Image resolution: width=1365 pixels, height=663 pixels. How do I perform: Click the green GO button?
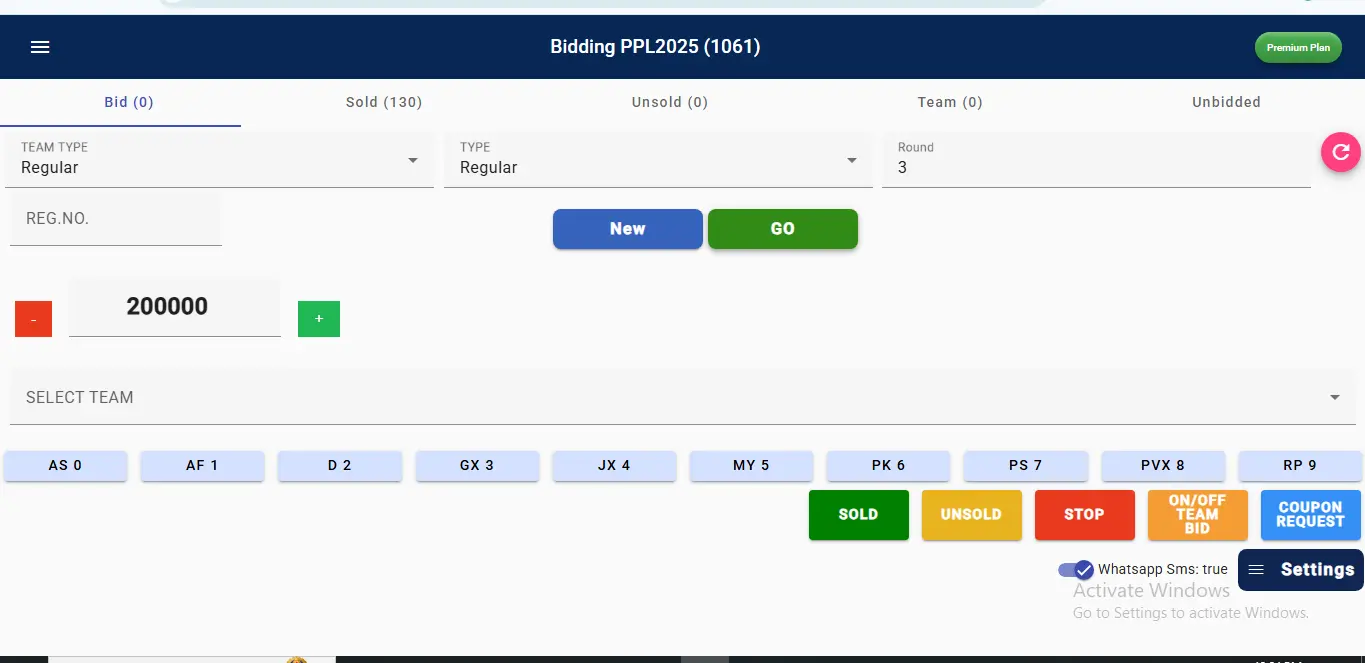(782, 229)
